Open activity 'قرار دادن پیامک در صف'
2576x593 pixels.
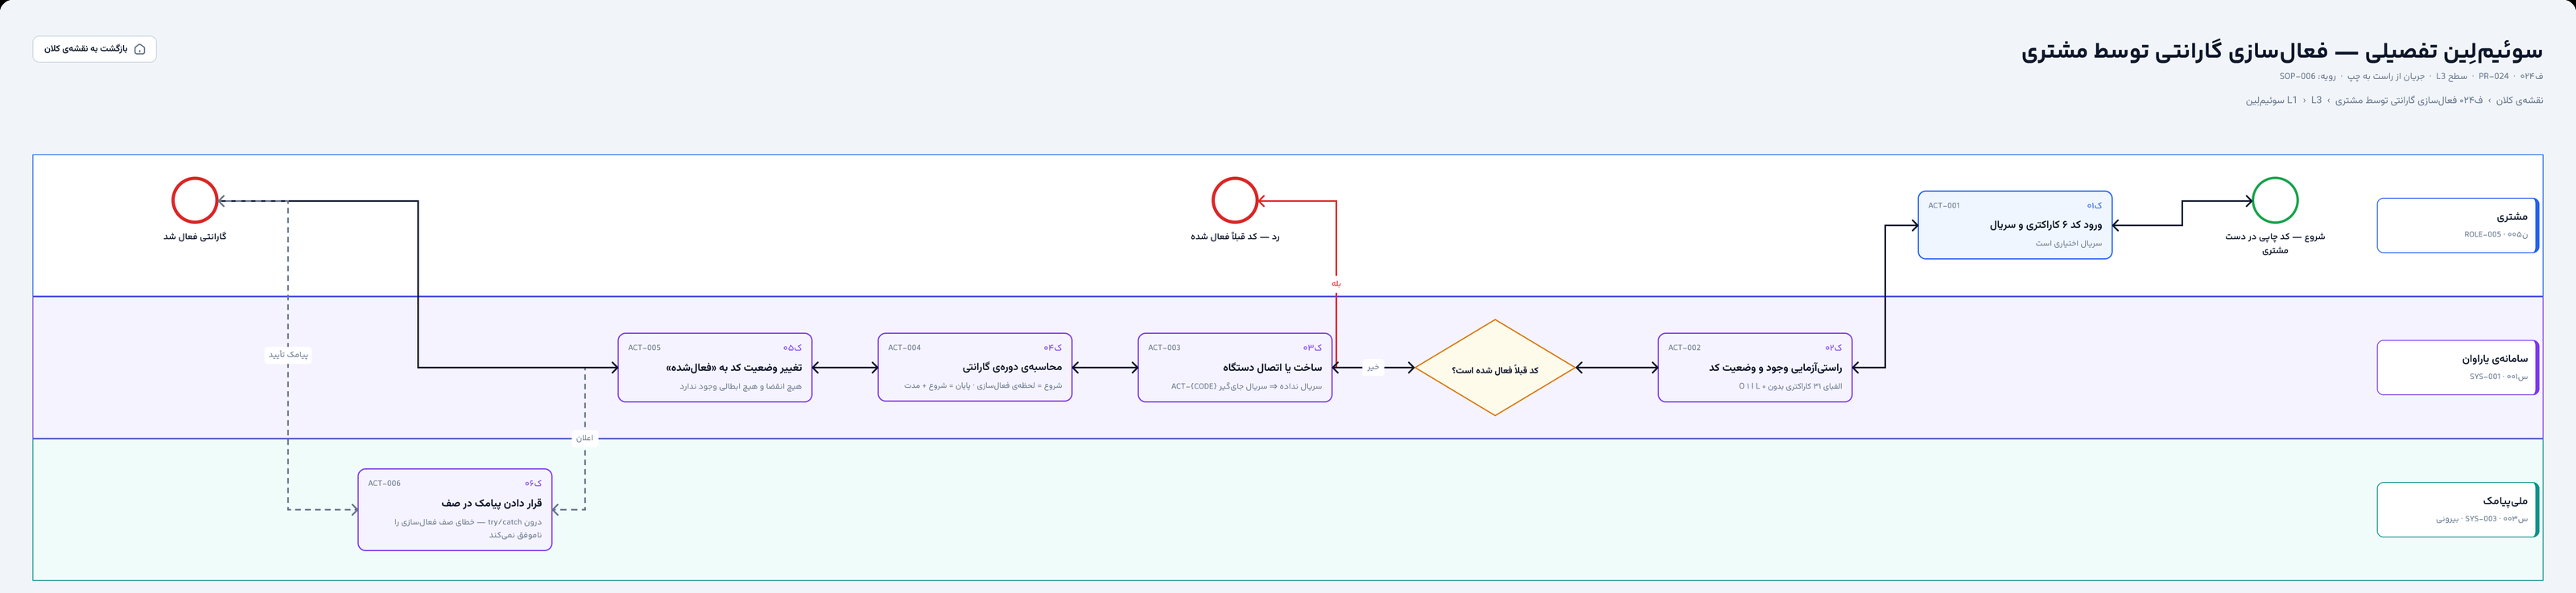[x=455, y=509]
